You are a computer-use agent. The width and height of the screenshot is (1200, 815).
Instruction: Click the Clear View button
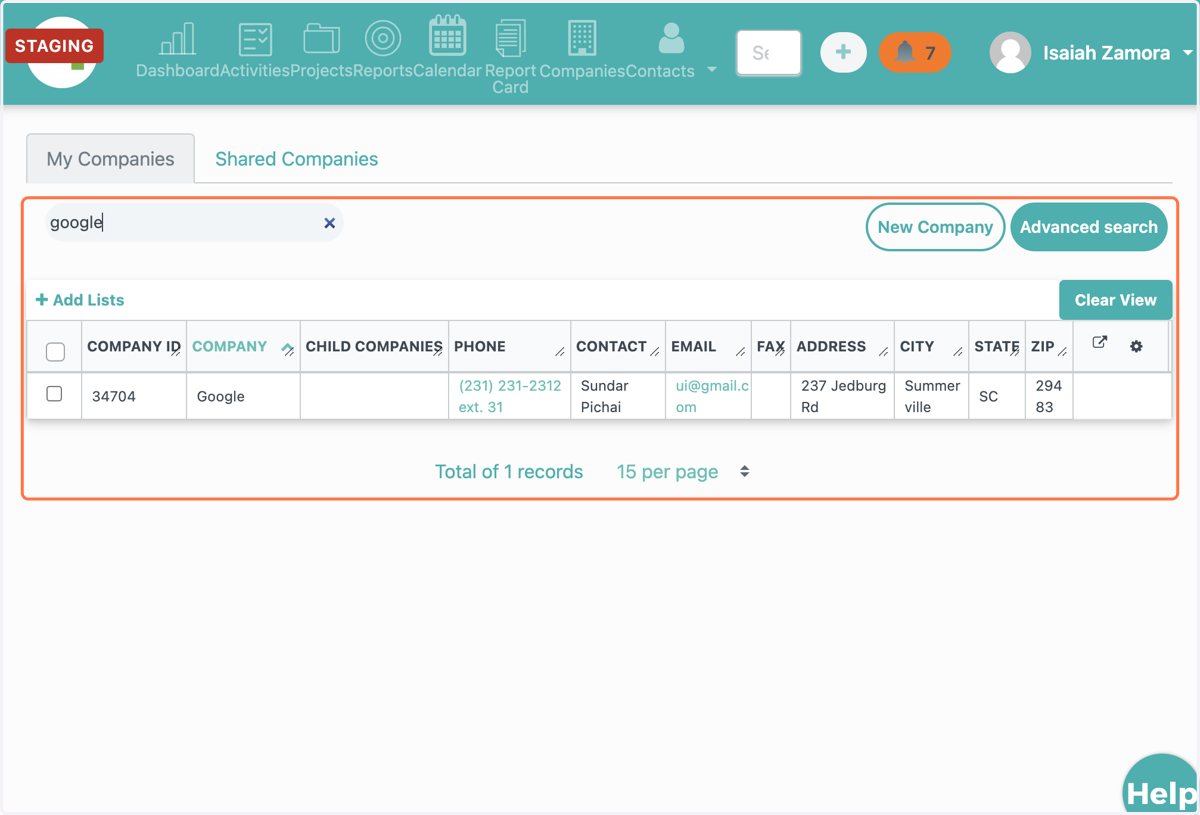tap(1115, 300)
